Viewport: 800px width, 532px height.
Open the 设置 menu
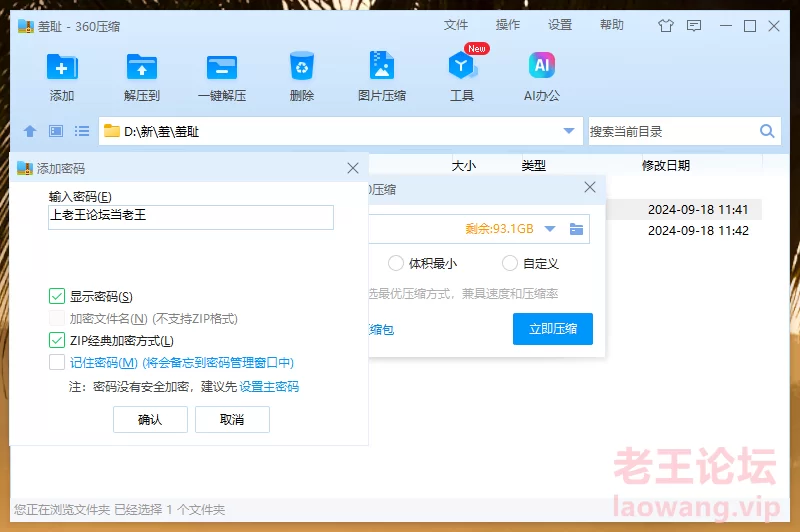(560, 25)
